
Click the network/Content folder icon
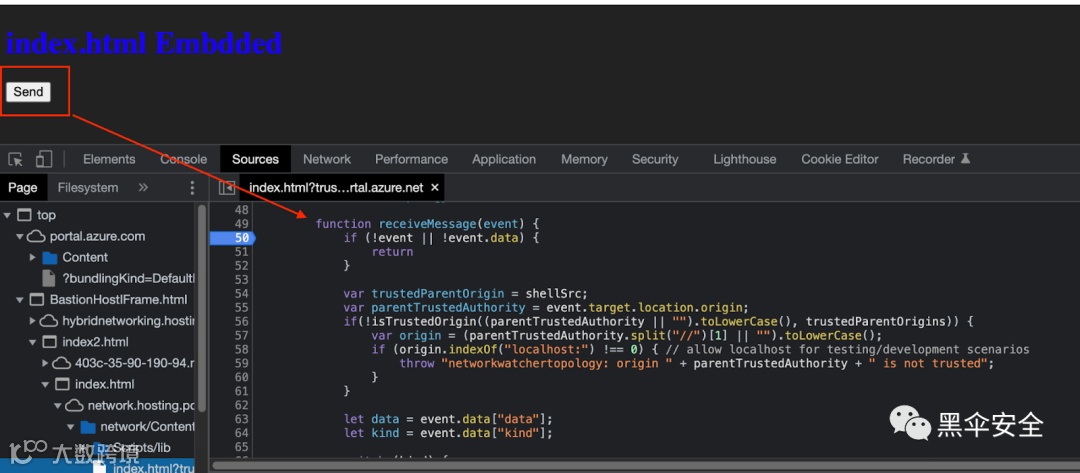[87, 427]
